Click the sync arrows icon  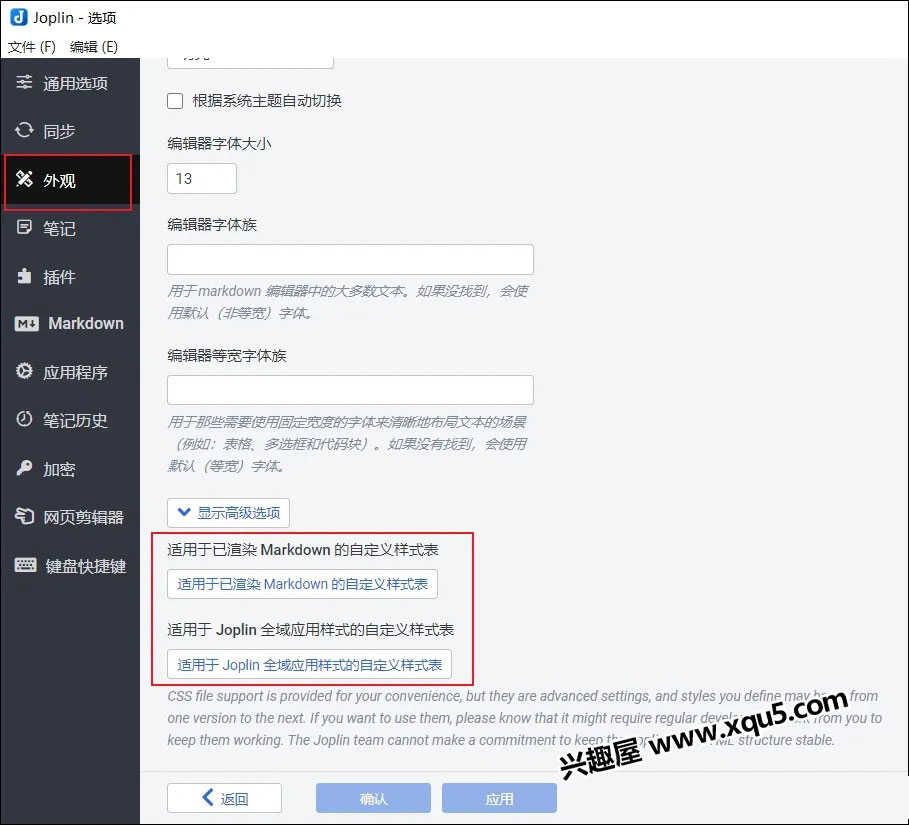24,130
